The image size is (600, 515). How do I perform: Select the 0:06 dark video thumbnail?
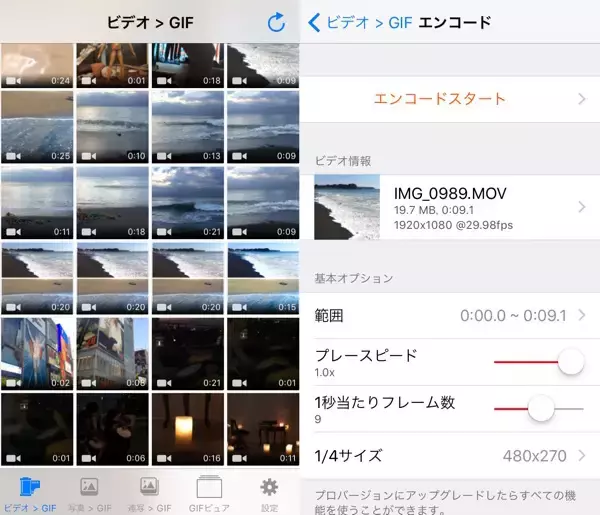coord(112,429)
